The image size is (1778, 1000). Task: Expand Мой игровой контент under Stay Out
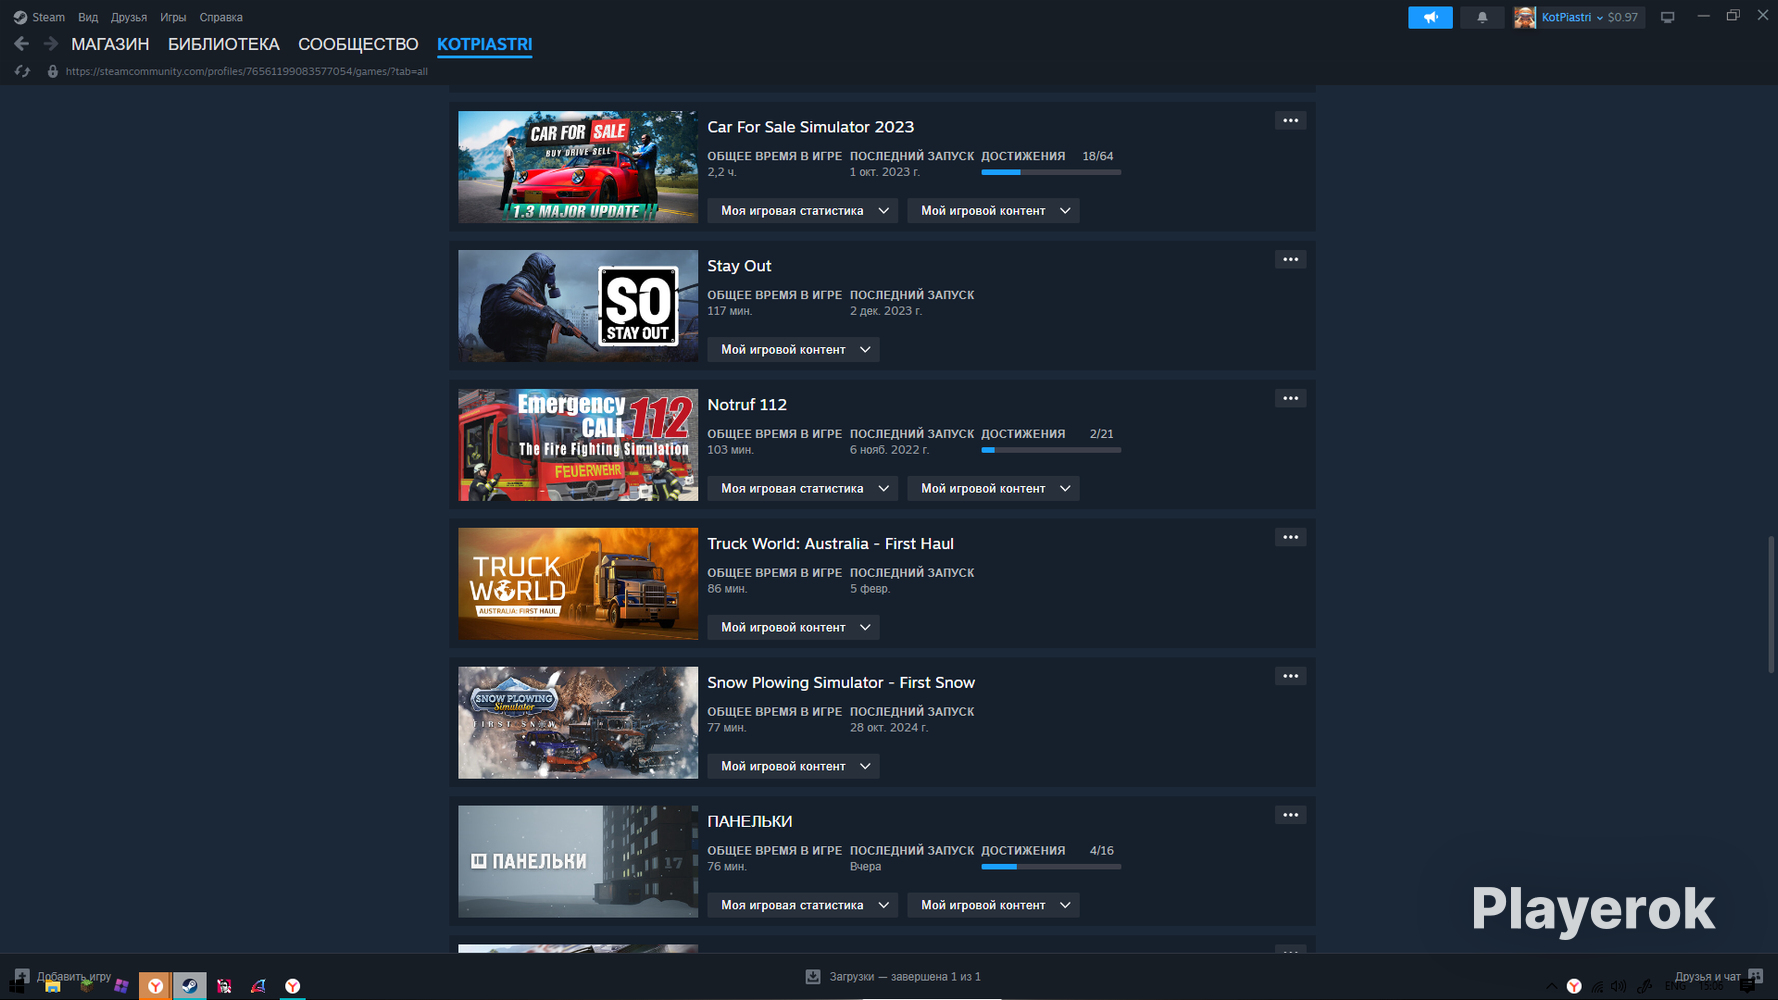coord(793,350)
